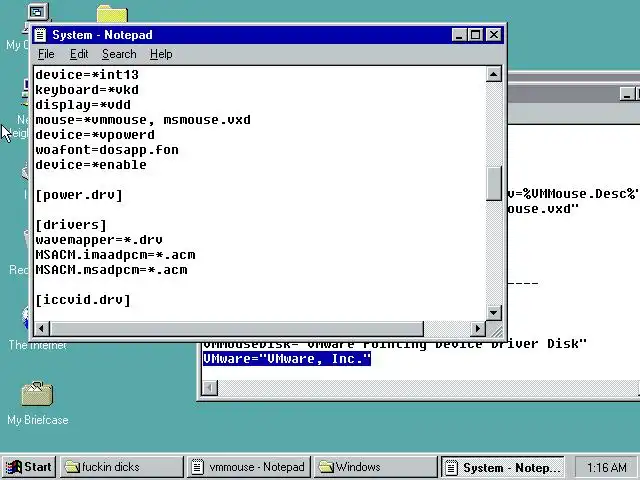Click the highlighted VMware="VMware, Inc." line
This screenshot has height=480, width=640.
287,359
